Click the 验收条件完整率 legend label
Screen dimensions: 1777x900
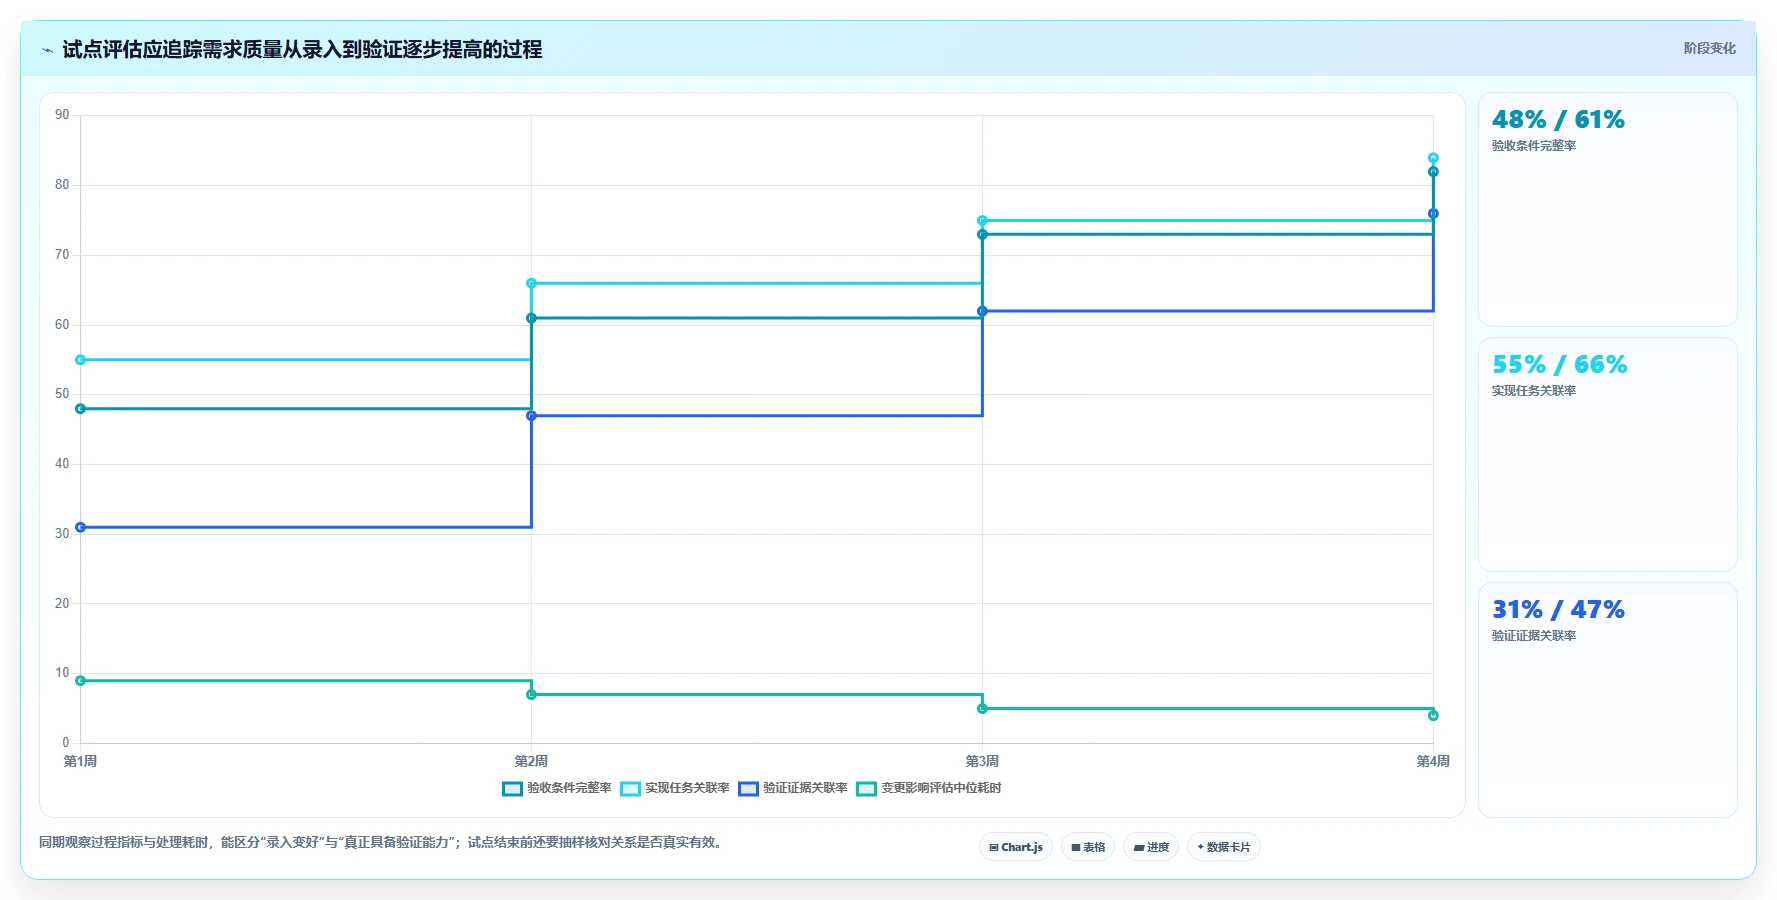[x=569, y=788]
